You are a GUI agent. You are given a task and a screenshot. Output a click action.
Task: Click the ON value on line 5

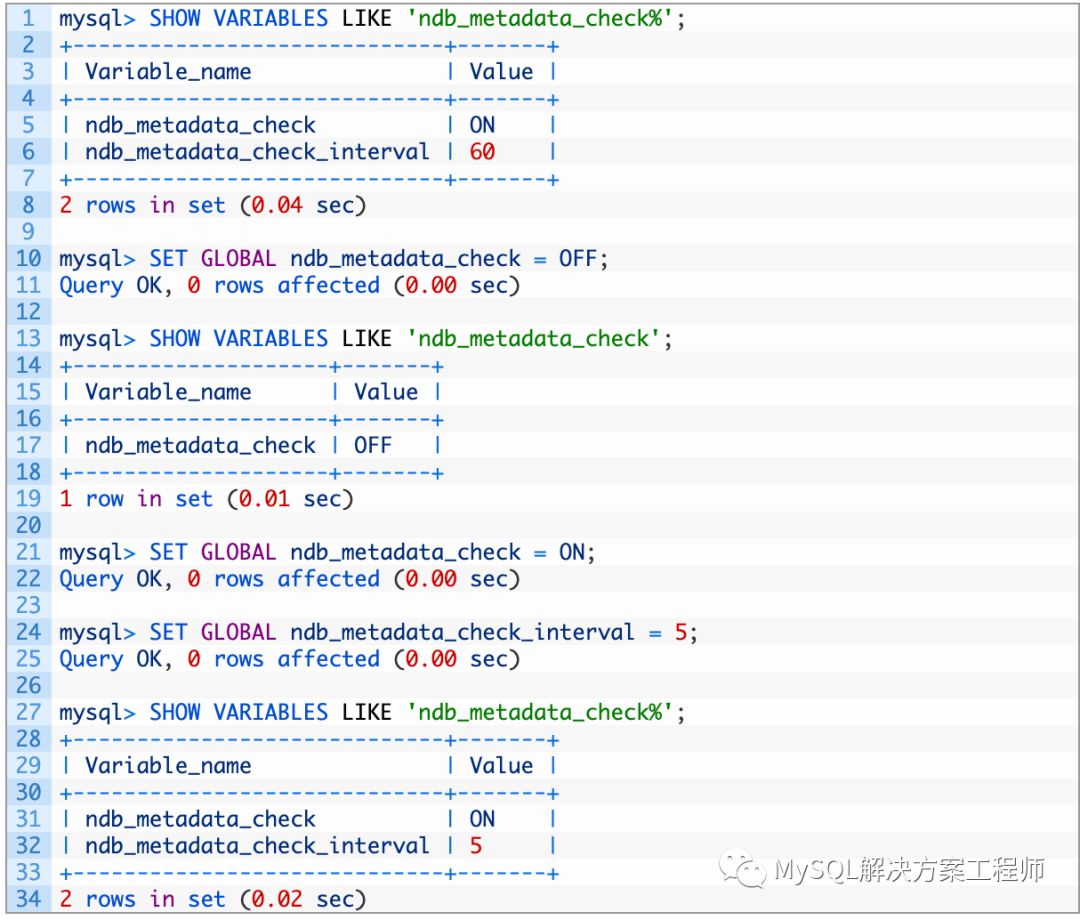coord(482,125)
